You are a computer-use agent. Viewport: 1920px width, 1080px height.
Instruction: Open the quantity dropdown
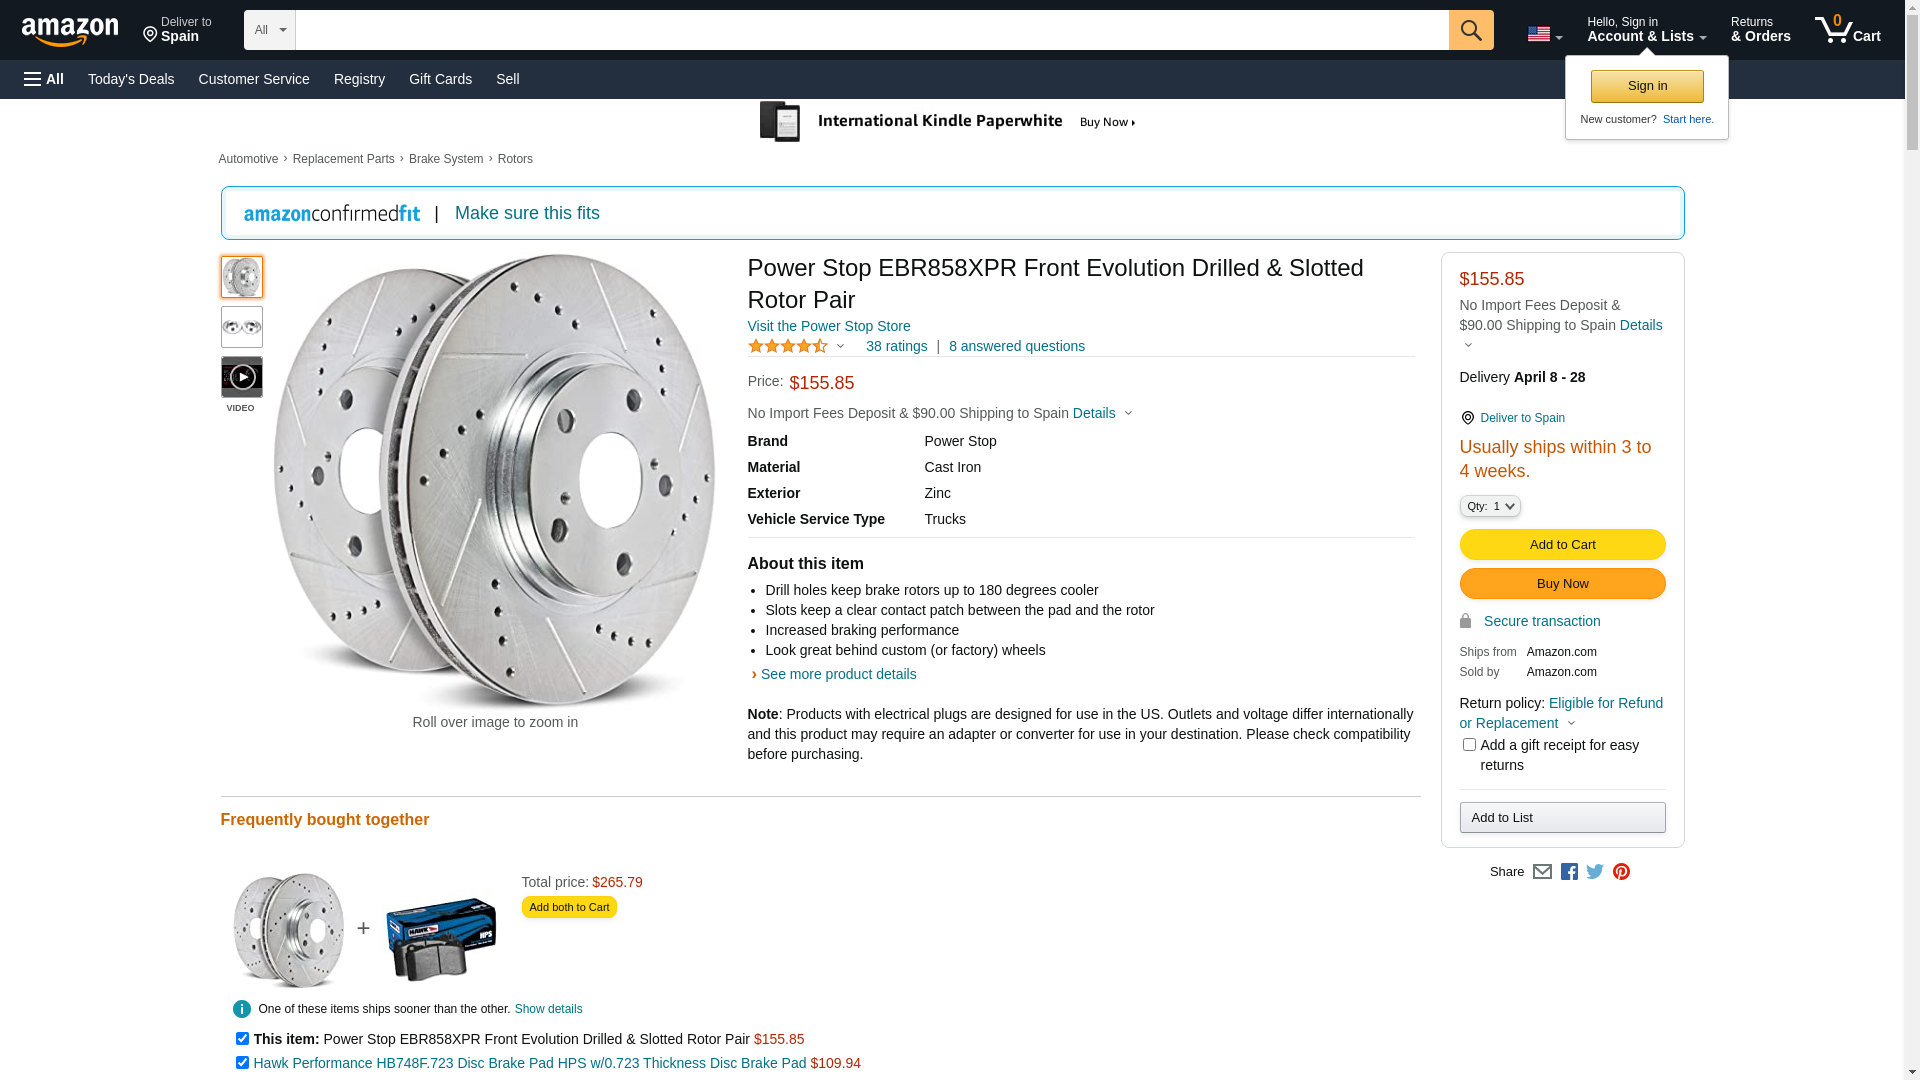pos(1490,506)
